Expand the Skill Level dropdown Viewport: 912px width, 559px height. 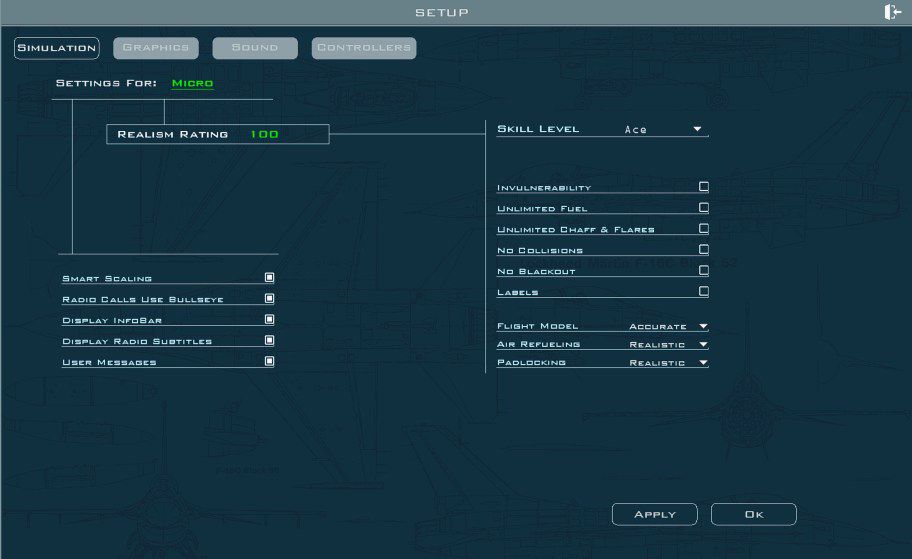coord(697,129)
